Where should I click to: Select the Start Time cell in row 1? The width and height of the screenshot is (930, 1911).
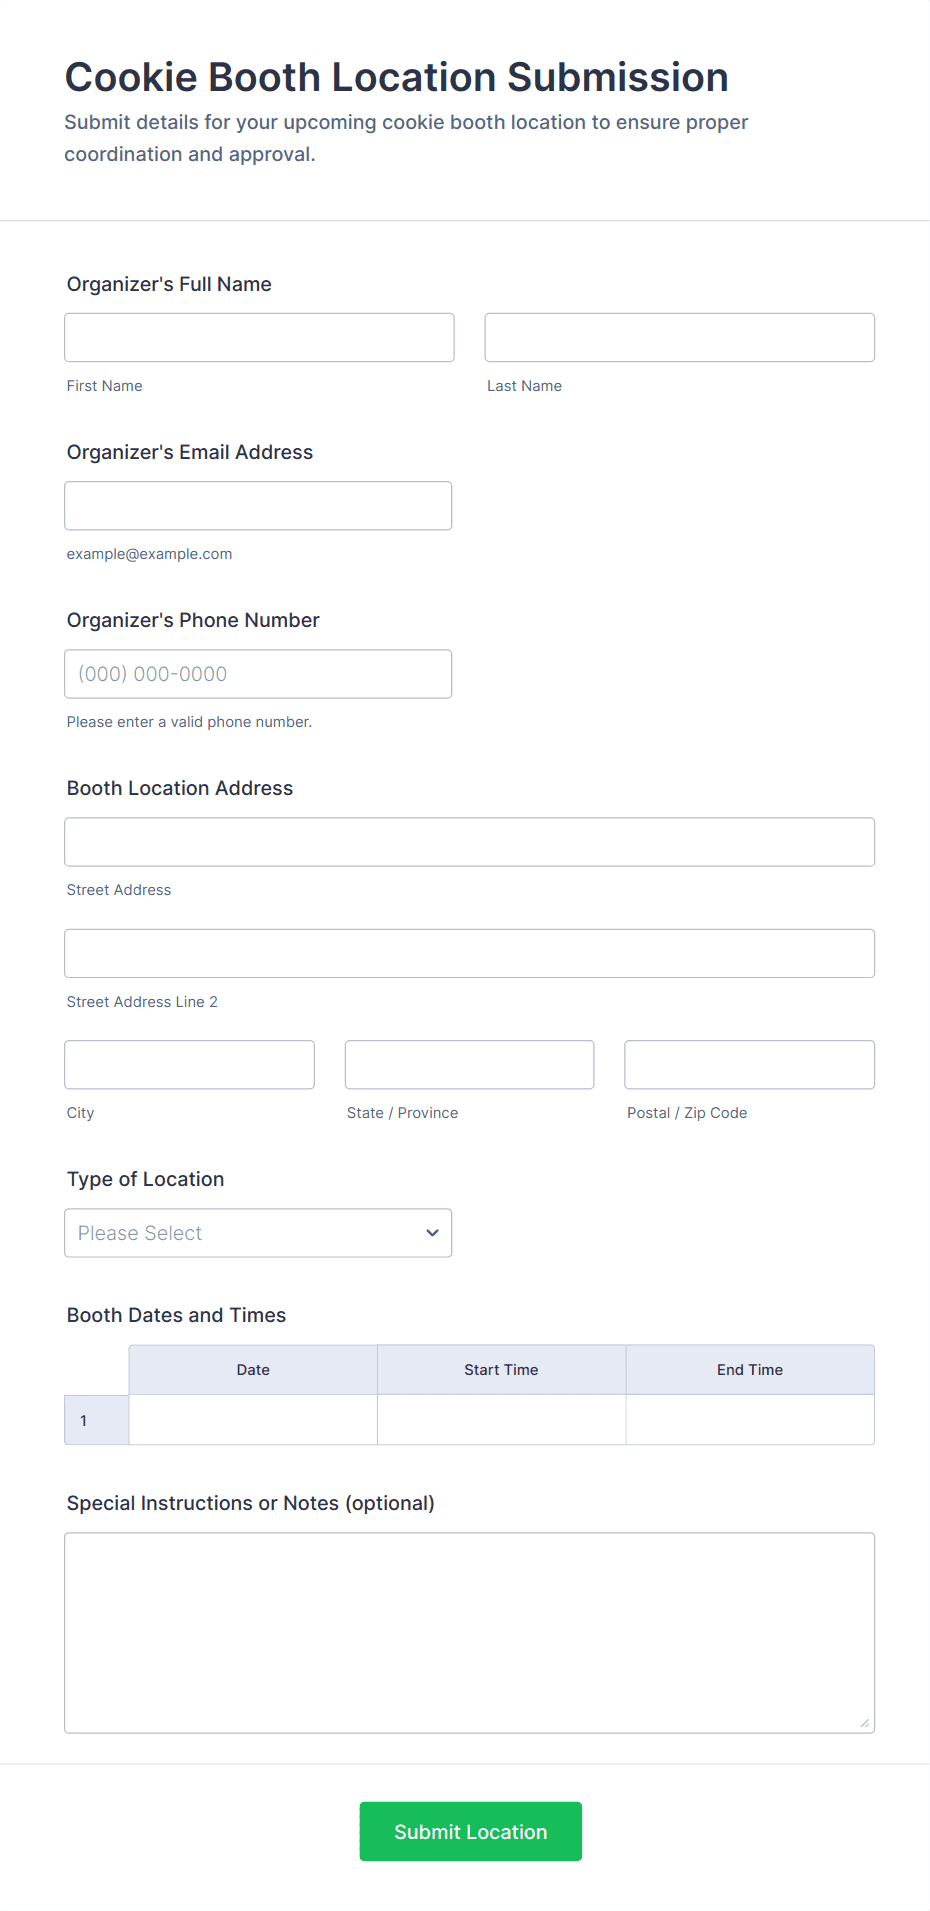[501, 1420]
